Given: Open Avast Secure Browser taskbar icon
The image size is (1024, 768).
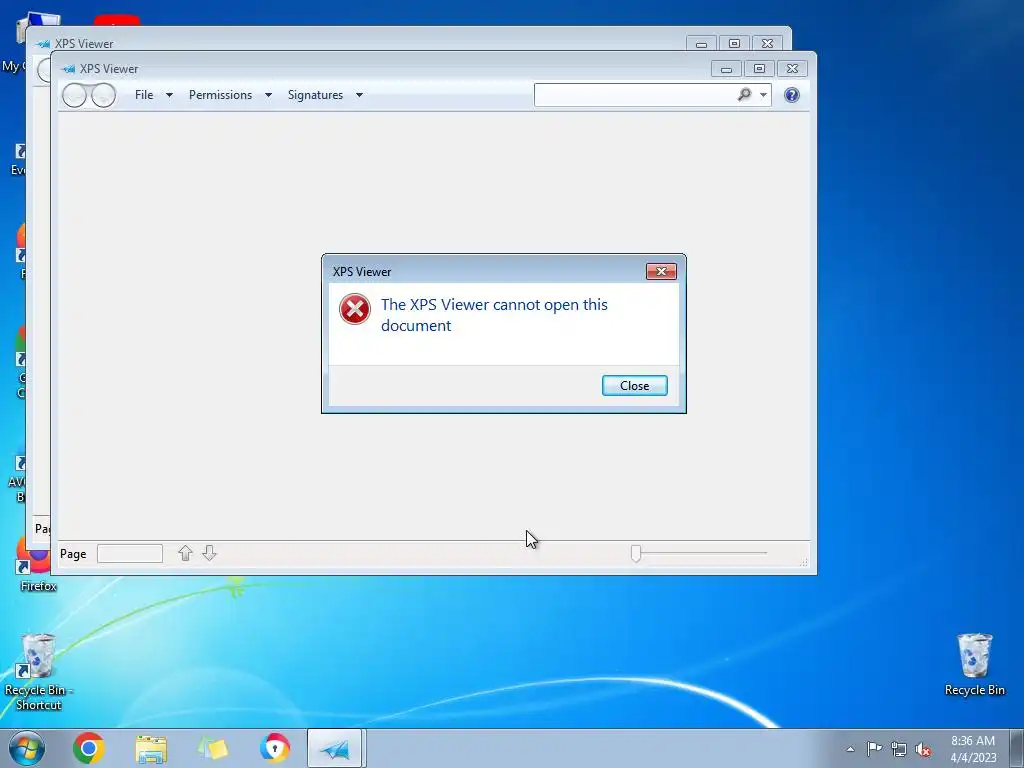Looking at the screenshot, I should [274, 748].
